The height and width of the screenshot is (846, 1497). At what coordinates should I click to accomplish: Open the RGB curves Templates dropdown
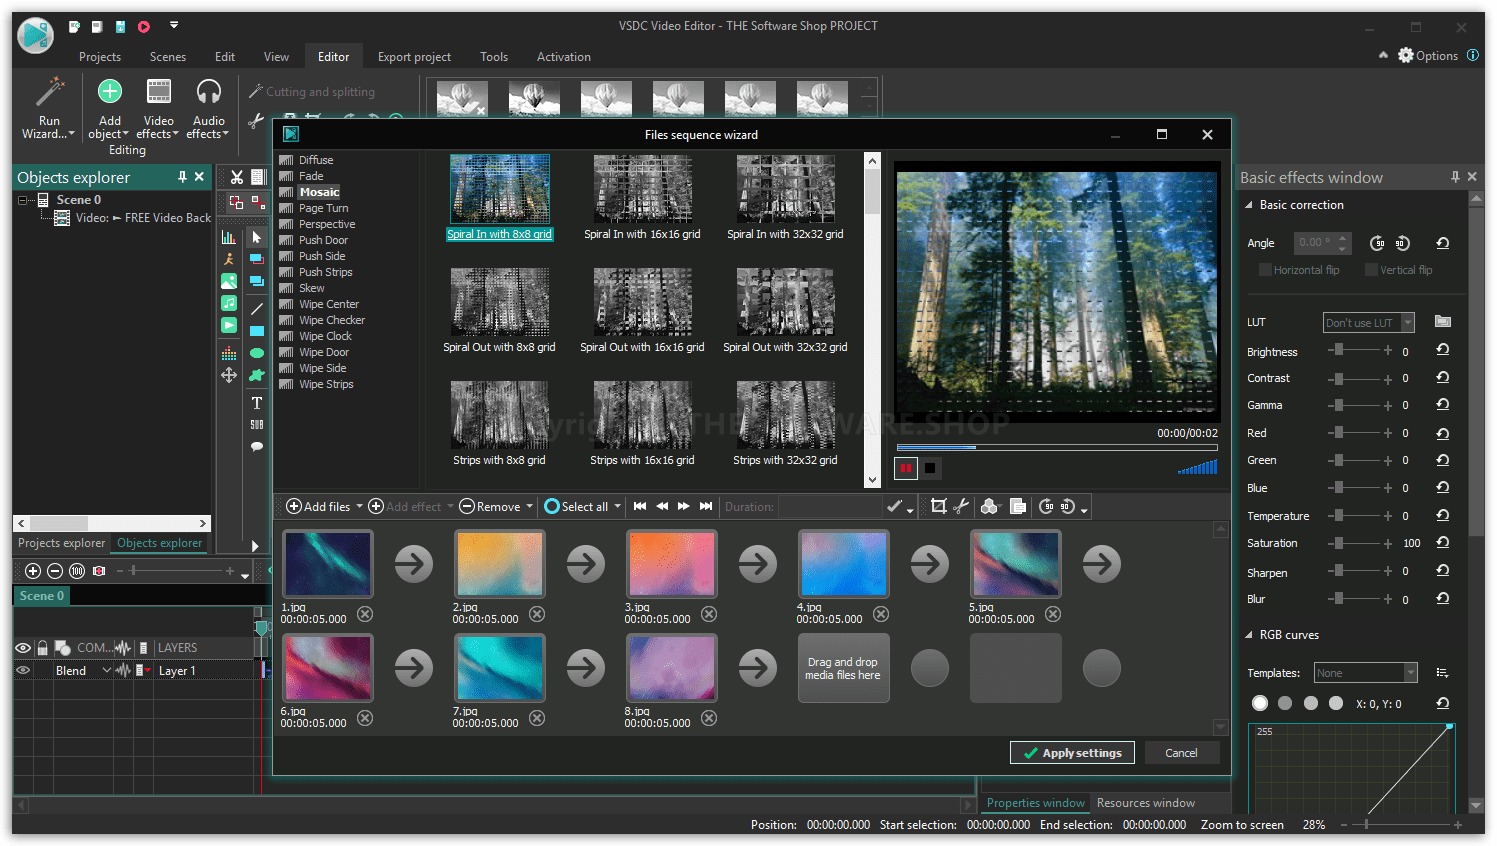click(1411, 673)
